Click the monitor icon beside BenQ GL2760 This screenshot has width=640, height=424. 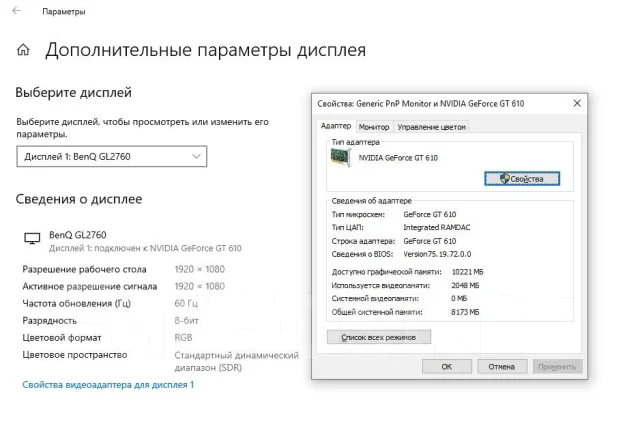pos(32,238)
